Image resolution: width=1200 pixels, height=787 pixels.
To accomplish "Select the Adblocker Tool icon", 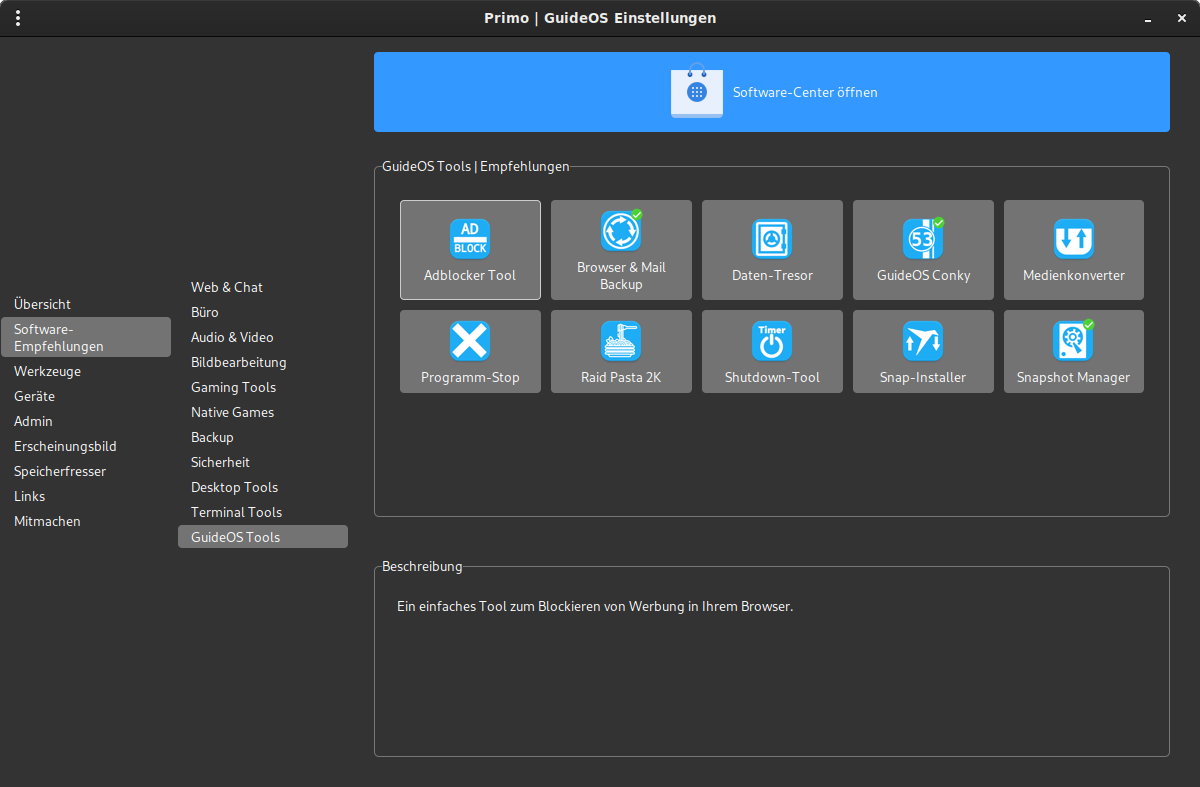I will tap(470, 240).
